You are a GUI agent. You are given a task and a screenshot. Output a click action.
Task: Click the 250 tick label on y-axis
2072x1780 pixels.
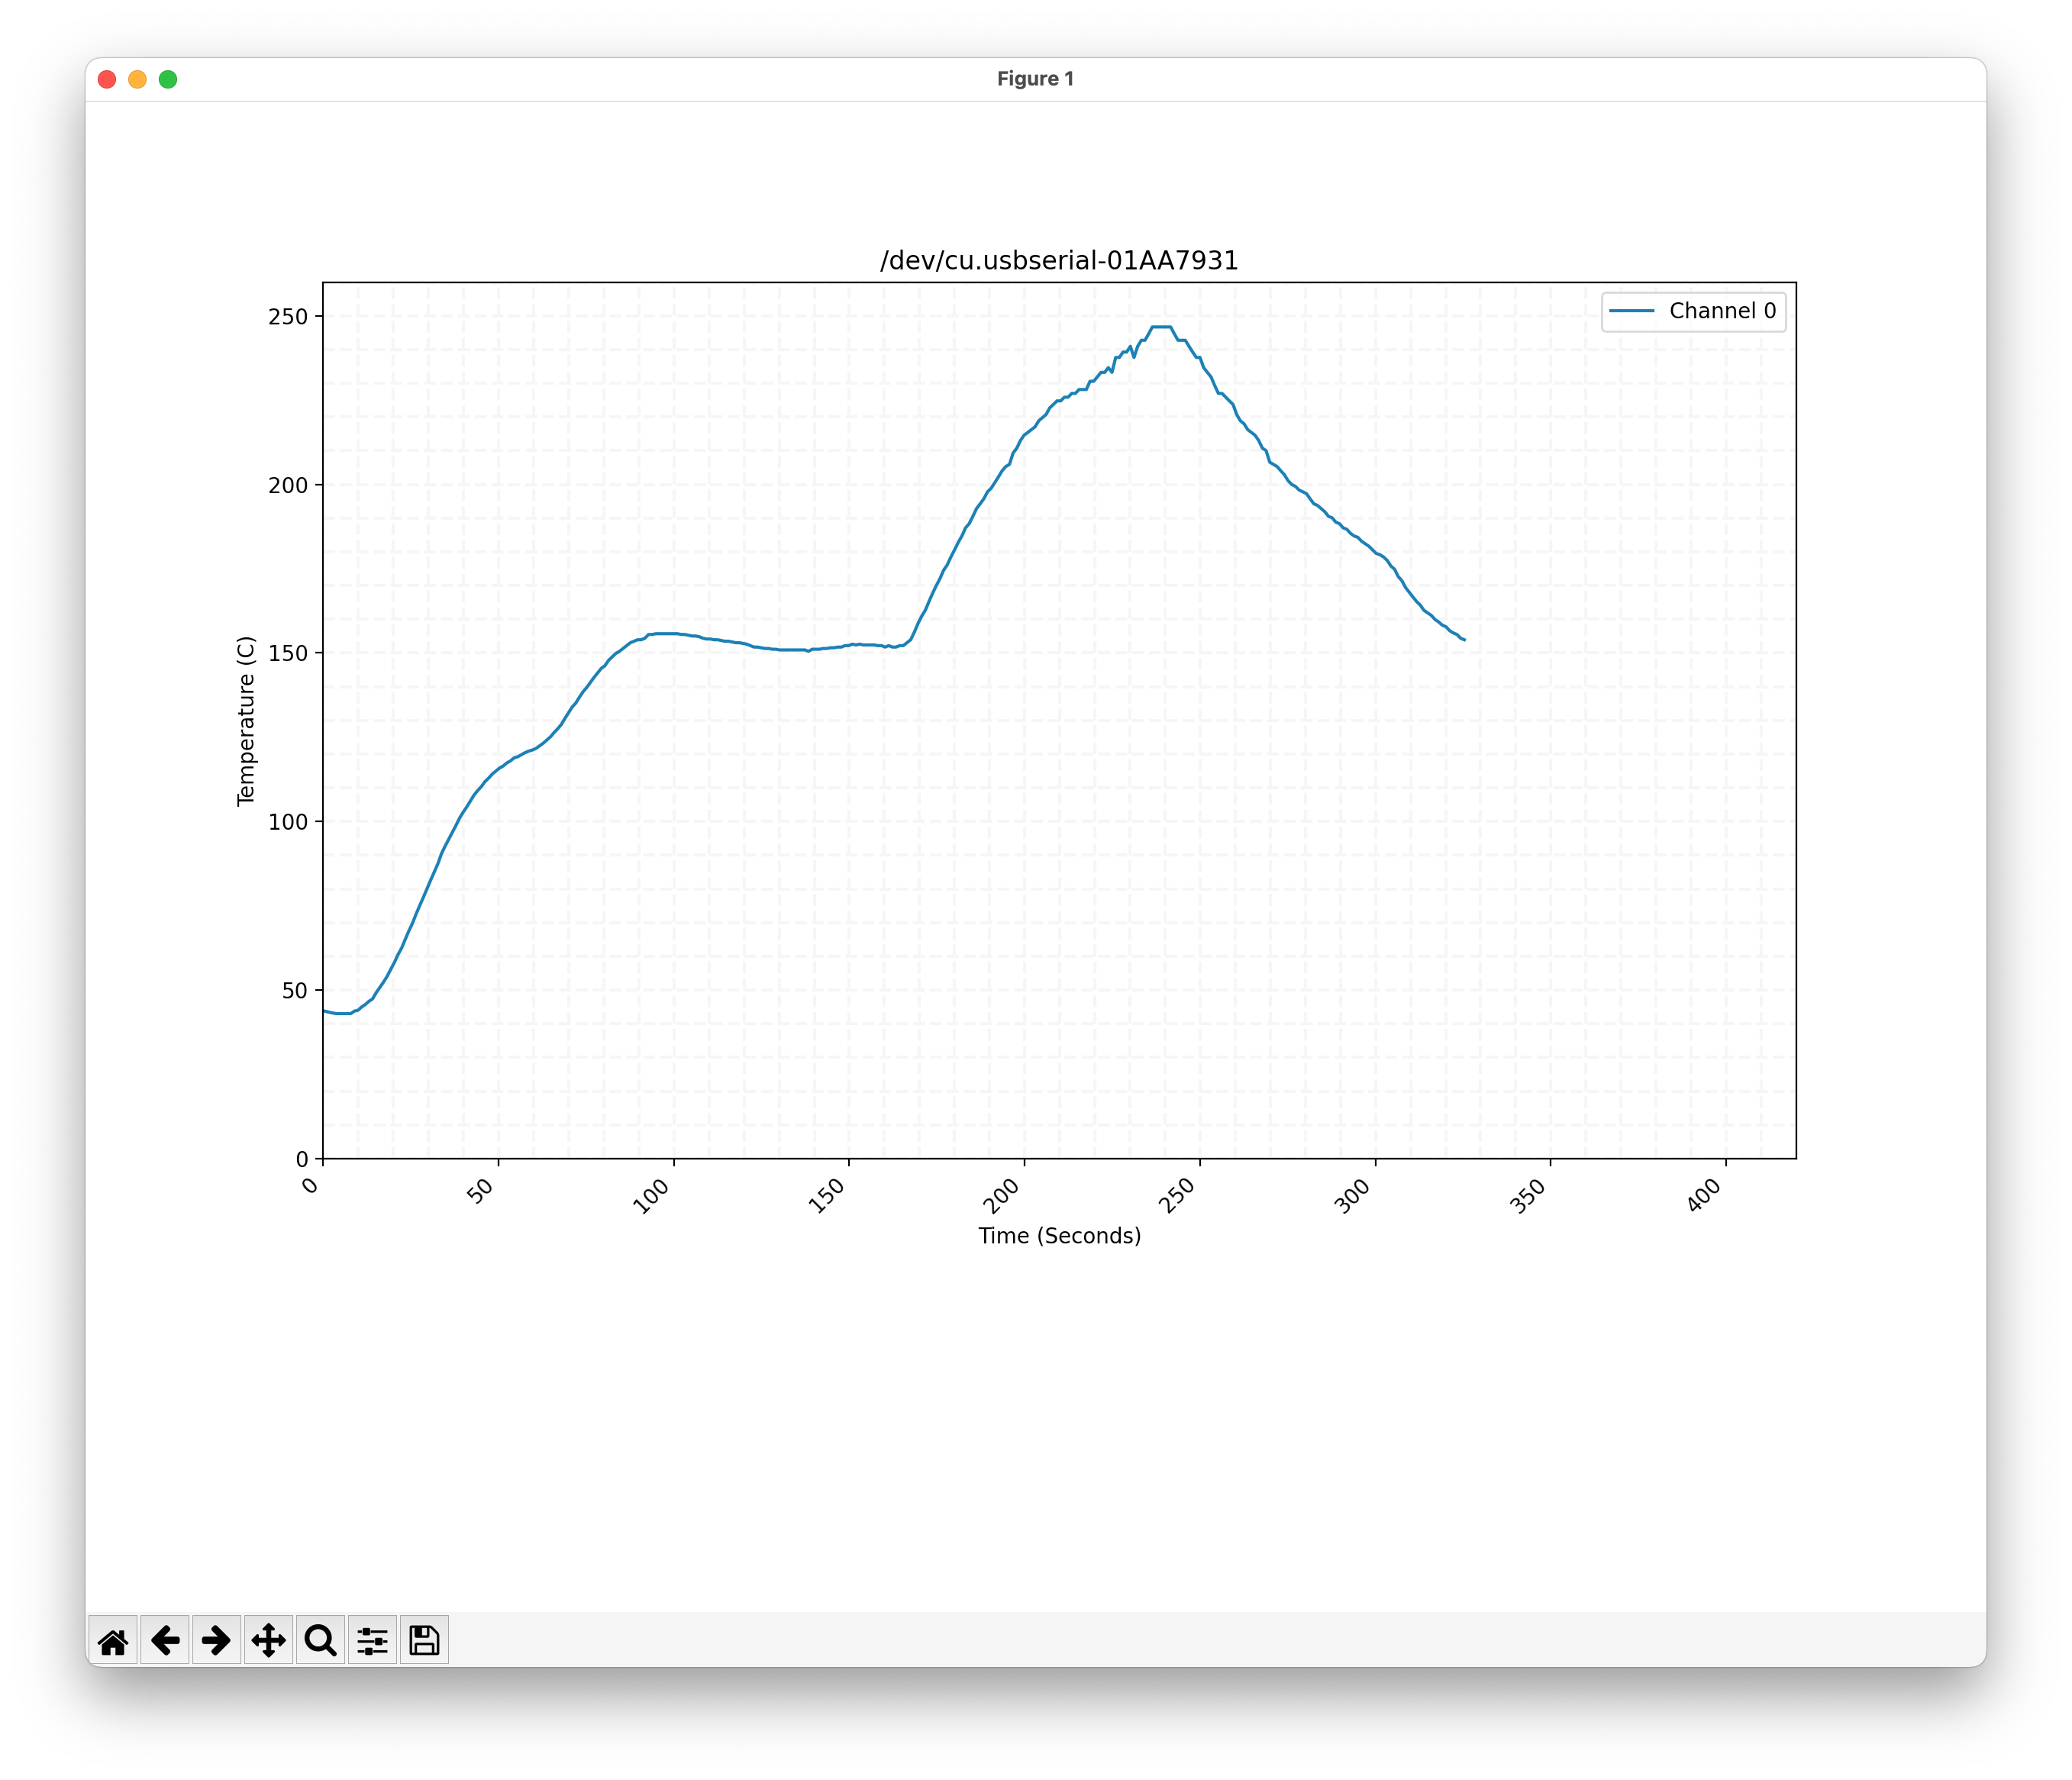pyautogui.click(x=288, y=316)
